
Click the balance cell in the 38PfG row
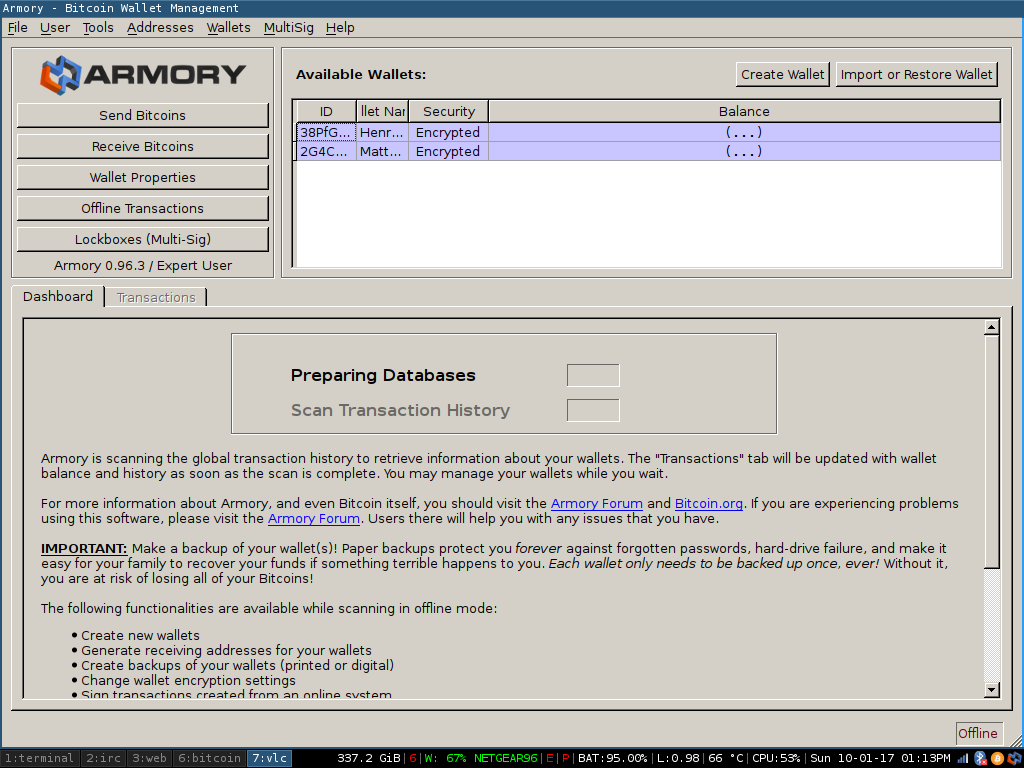click(744, 133)
